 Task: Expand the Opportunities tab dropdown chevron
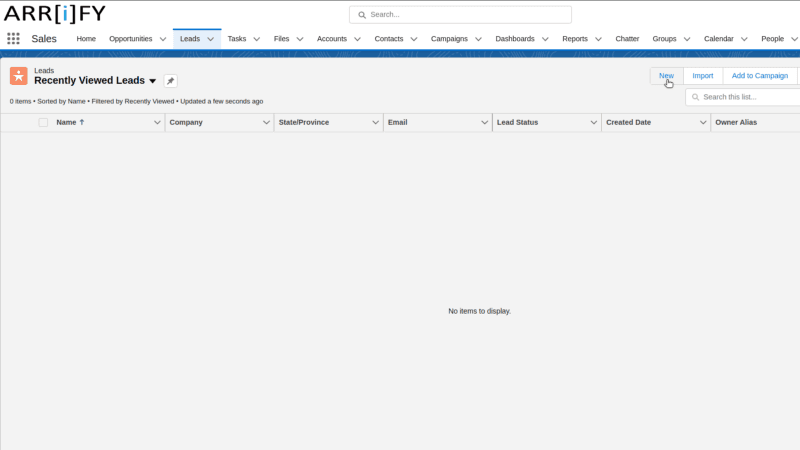coord(163,39)
